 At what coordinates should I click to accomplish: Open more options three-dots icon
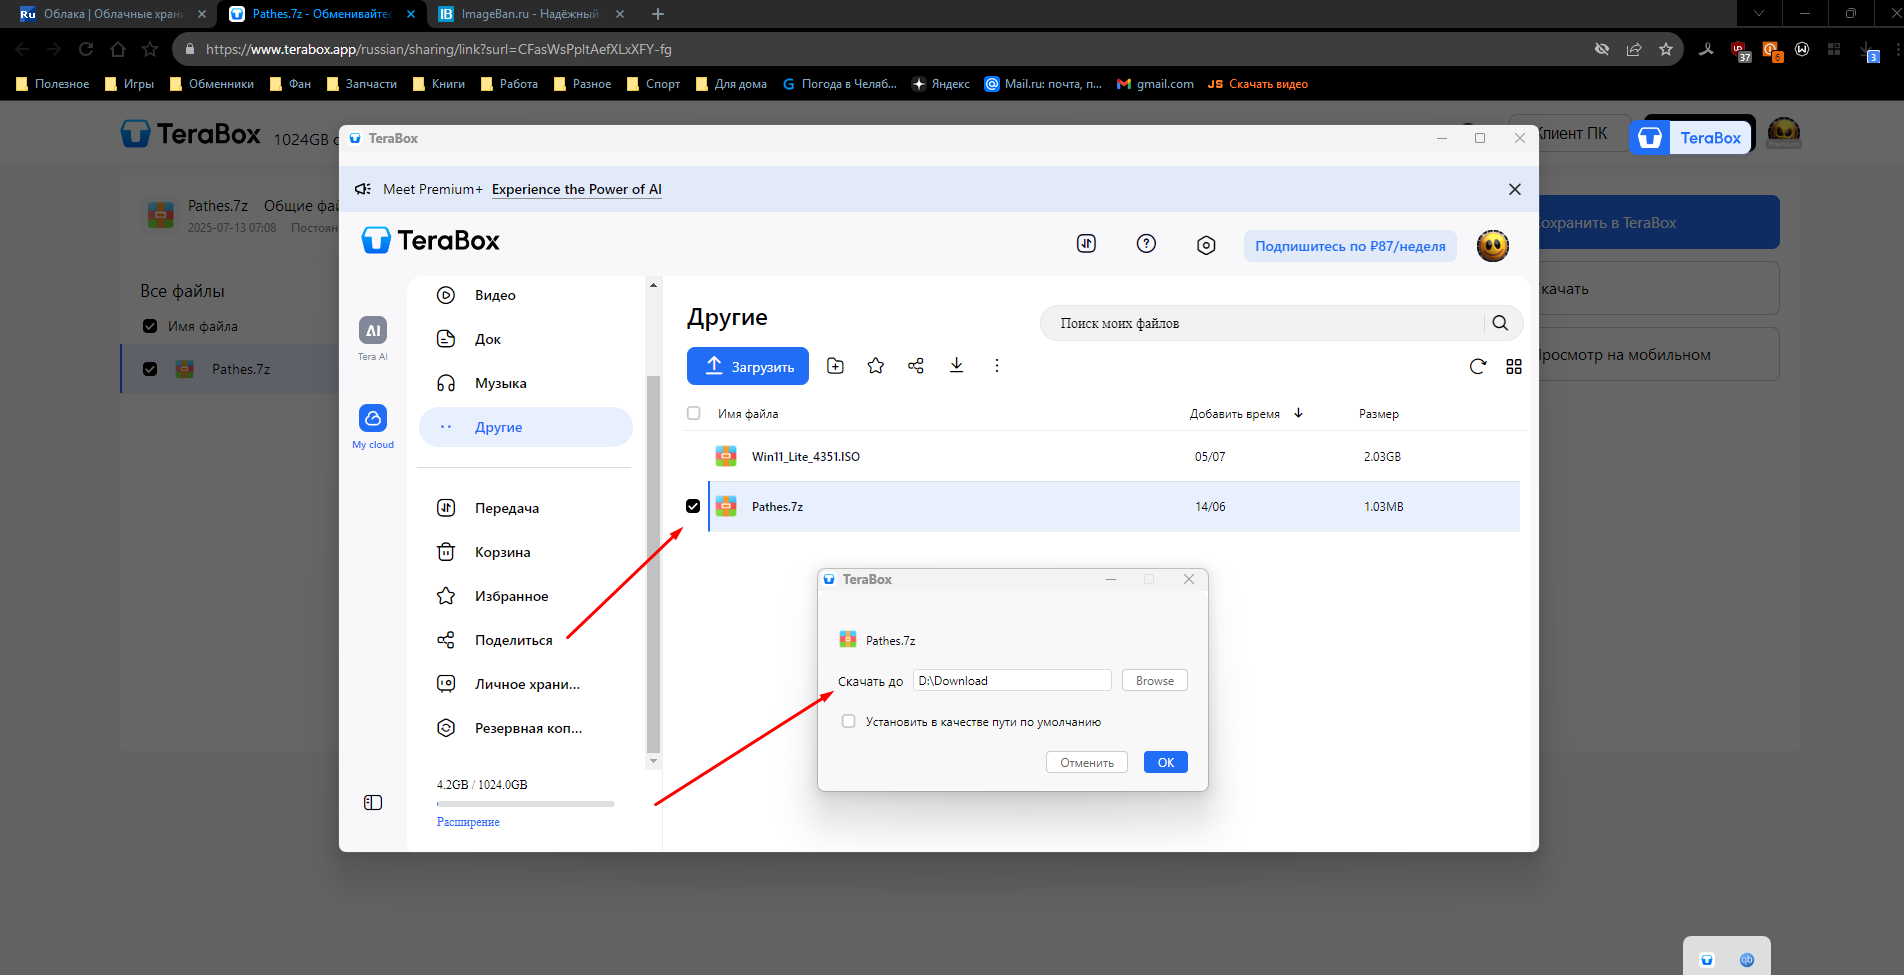click(x=996, y=366)
